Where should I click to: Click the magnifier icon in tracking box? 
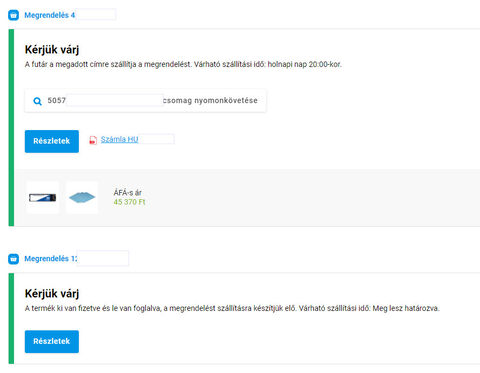tap(38, 101)
